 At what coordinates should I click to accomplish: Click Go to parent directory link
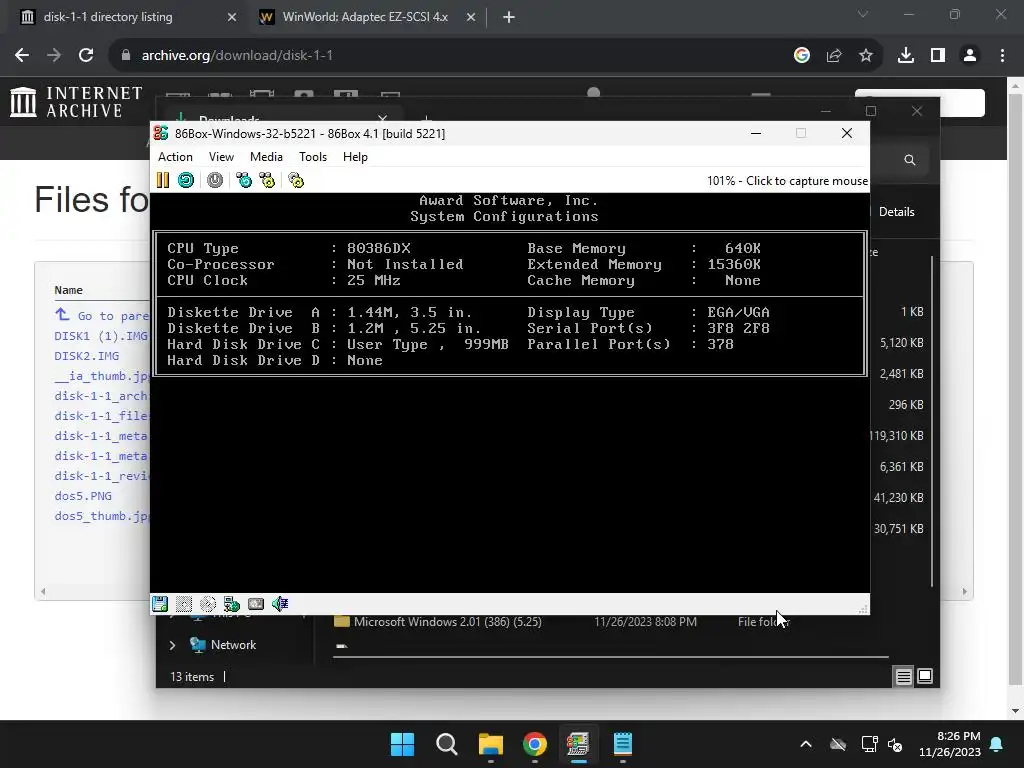102,315
